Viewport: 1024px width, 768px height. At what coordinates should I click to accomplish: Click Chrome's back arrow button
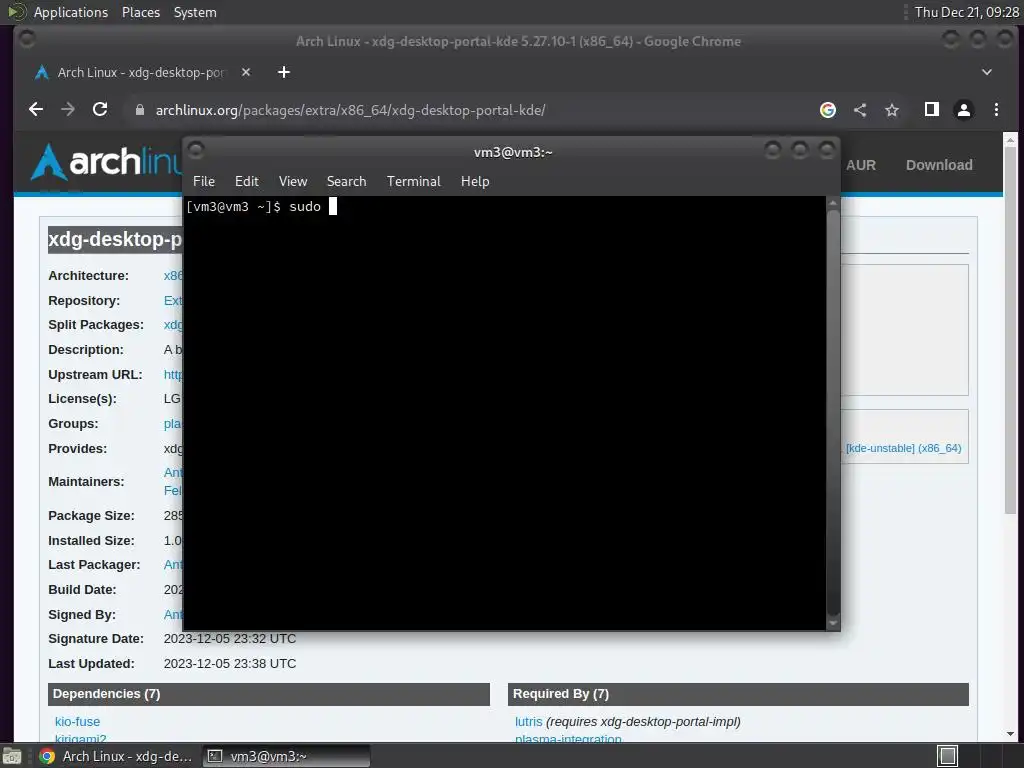(x=36, y=110)
